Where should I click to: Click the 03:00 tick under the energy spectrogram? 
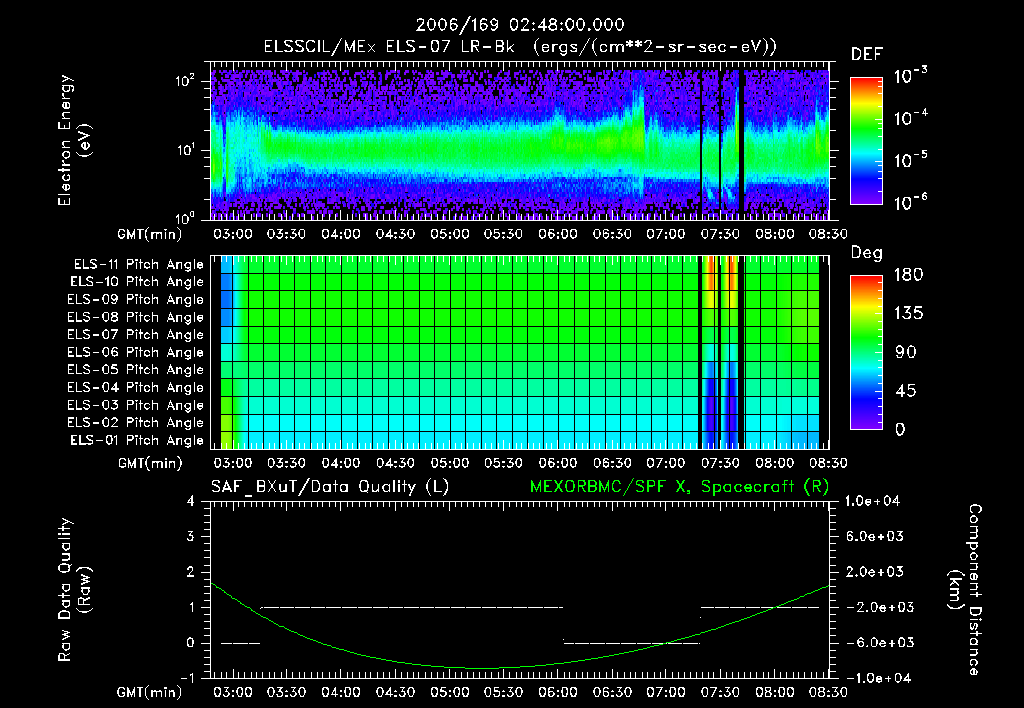pyautogui.click(x=232, y=234)
